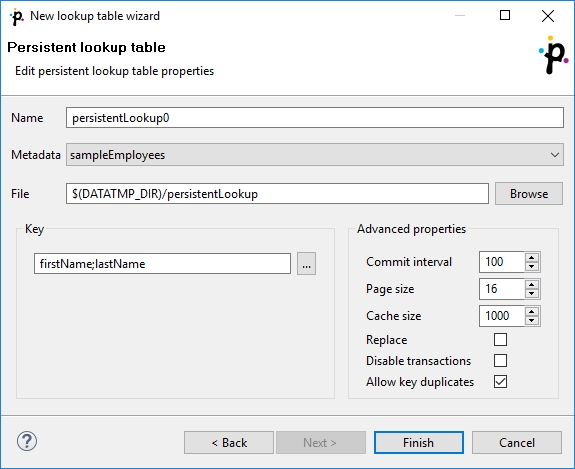
Task: Uncheck Allow key duplicates
Action: click(500, 382)
